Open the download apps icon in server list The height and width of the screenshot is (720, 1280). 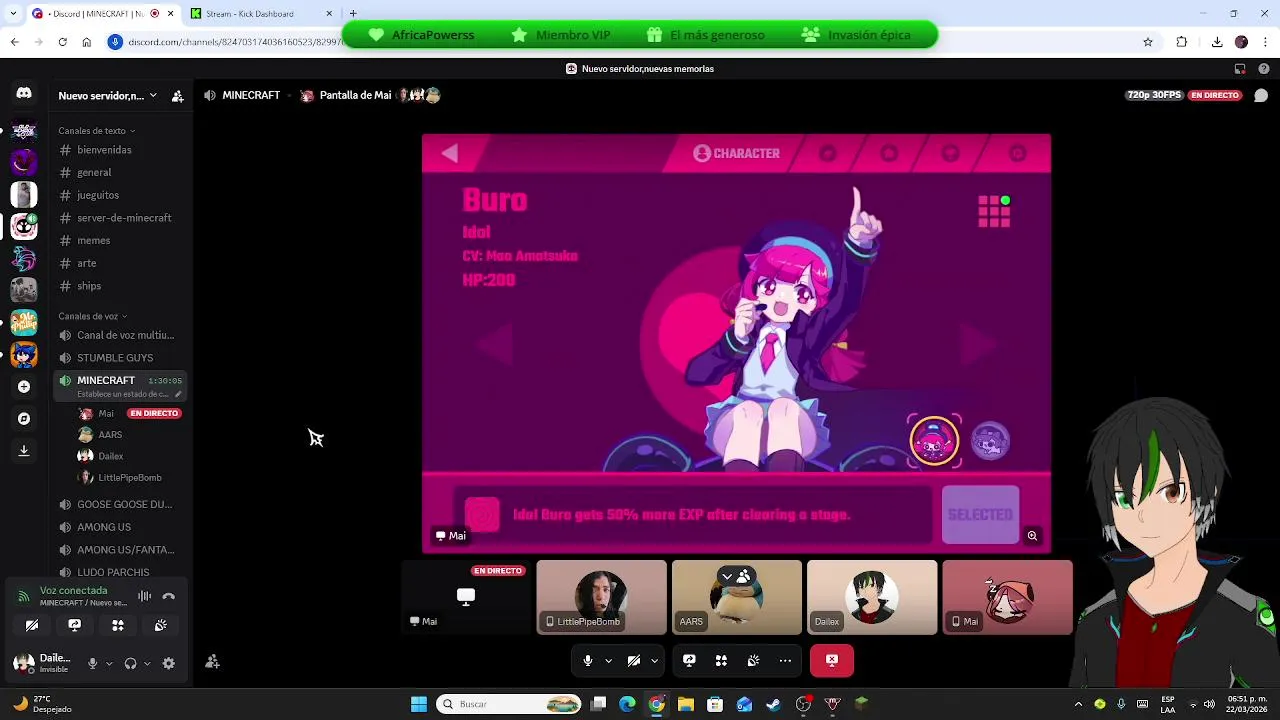click(24, 451)
